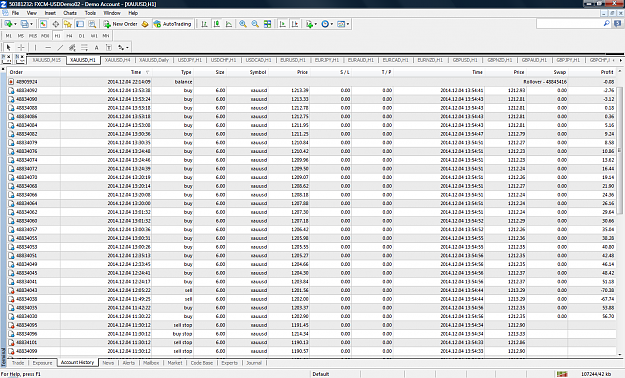This screenshot has width=625, height=378.
Task: Switch chart to line chart style
Action: point(229,24)
